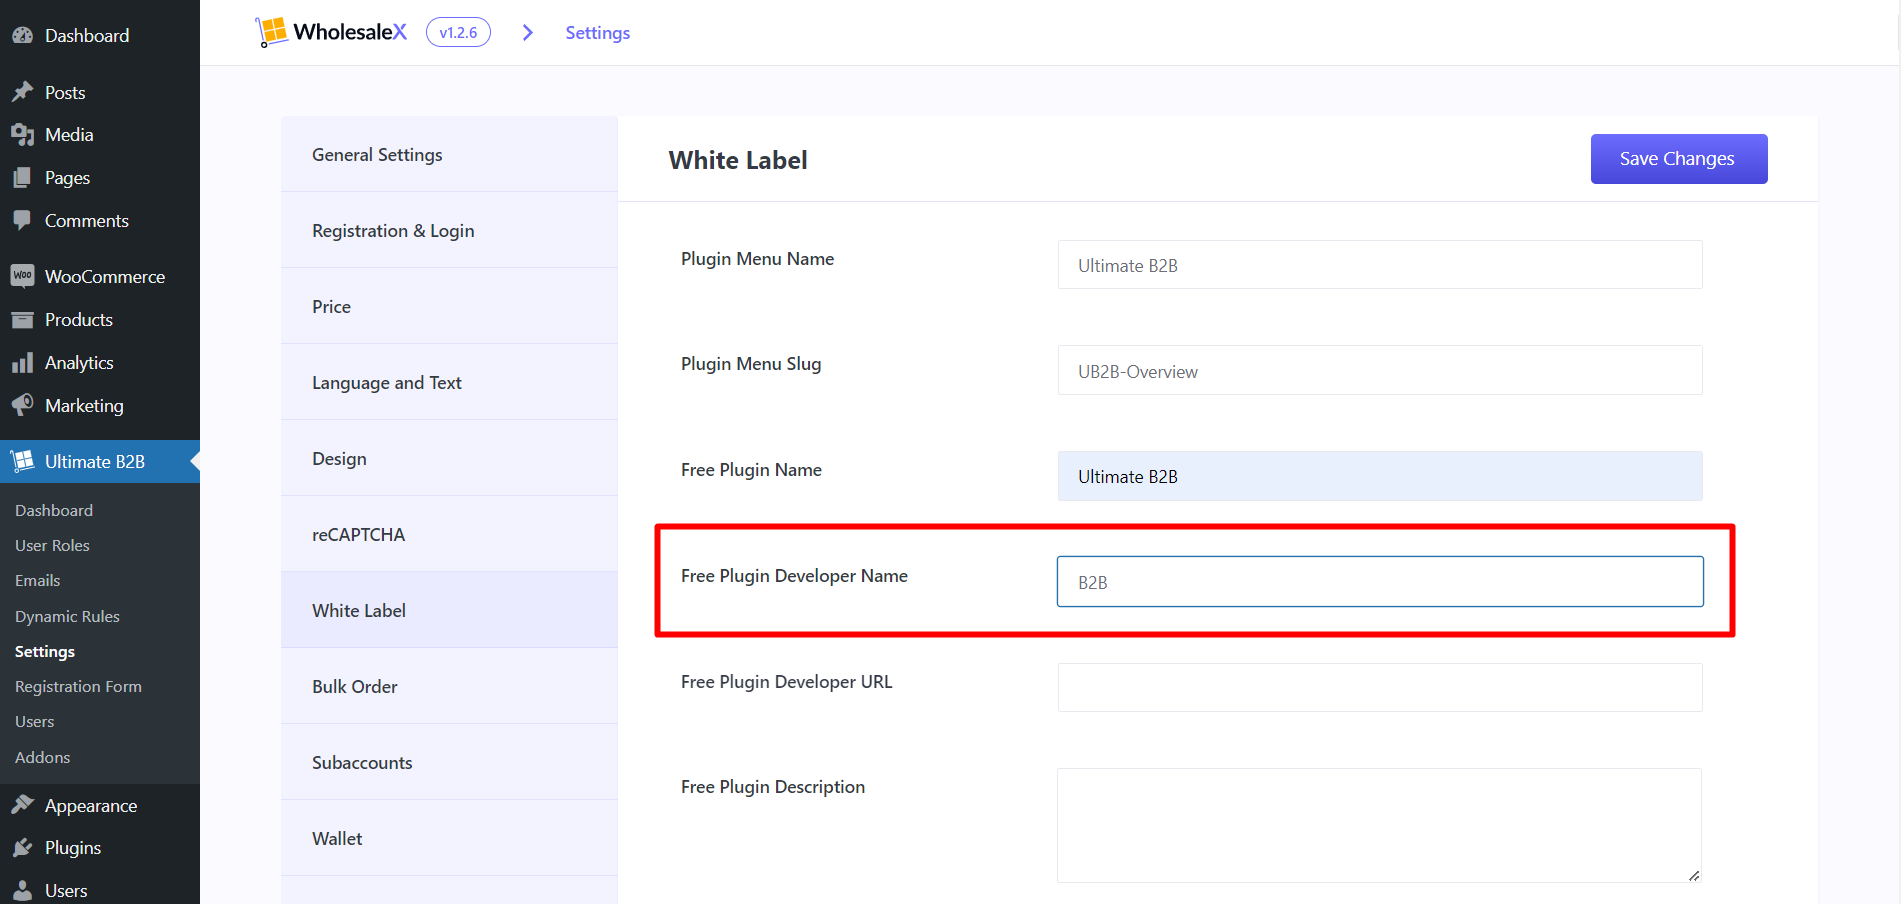Open Subaccounts settings tab
The image size is (1901, 904).
coord(449,763)
